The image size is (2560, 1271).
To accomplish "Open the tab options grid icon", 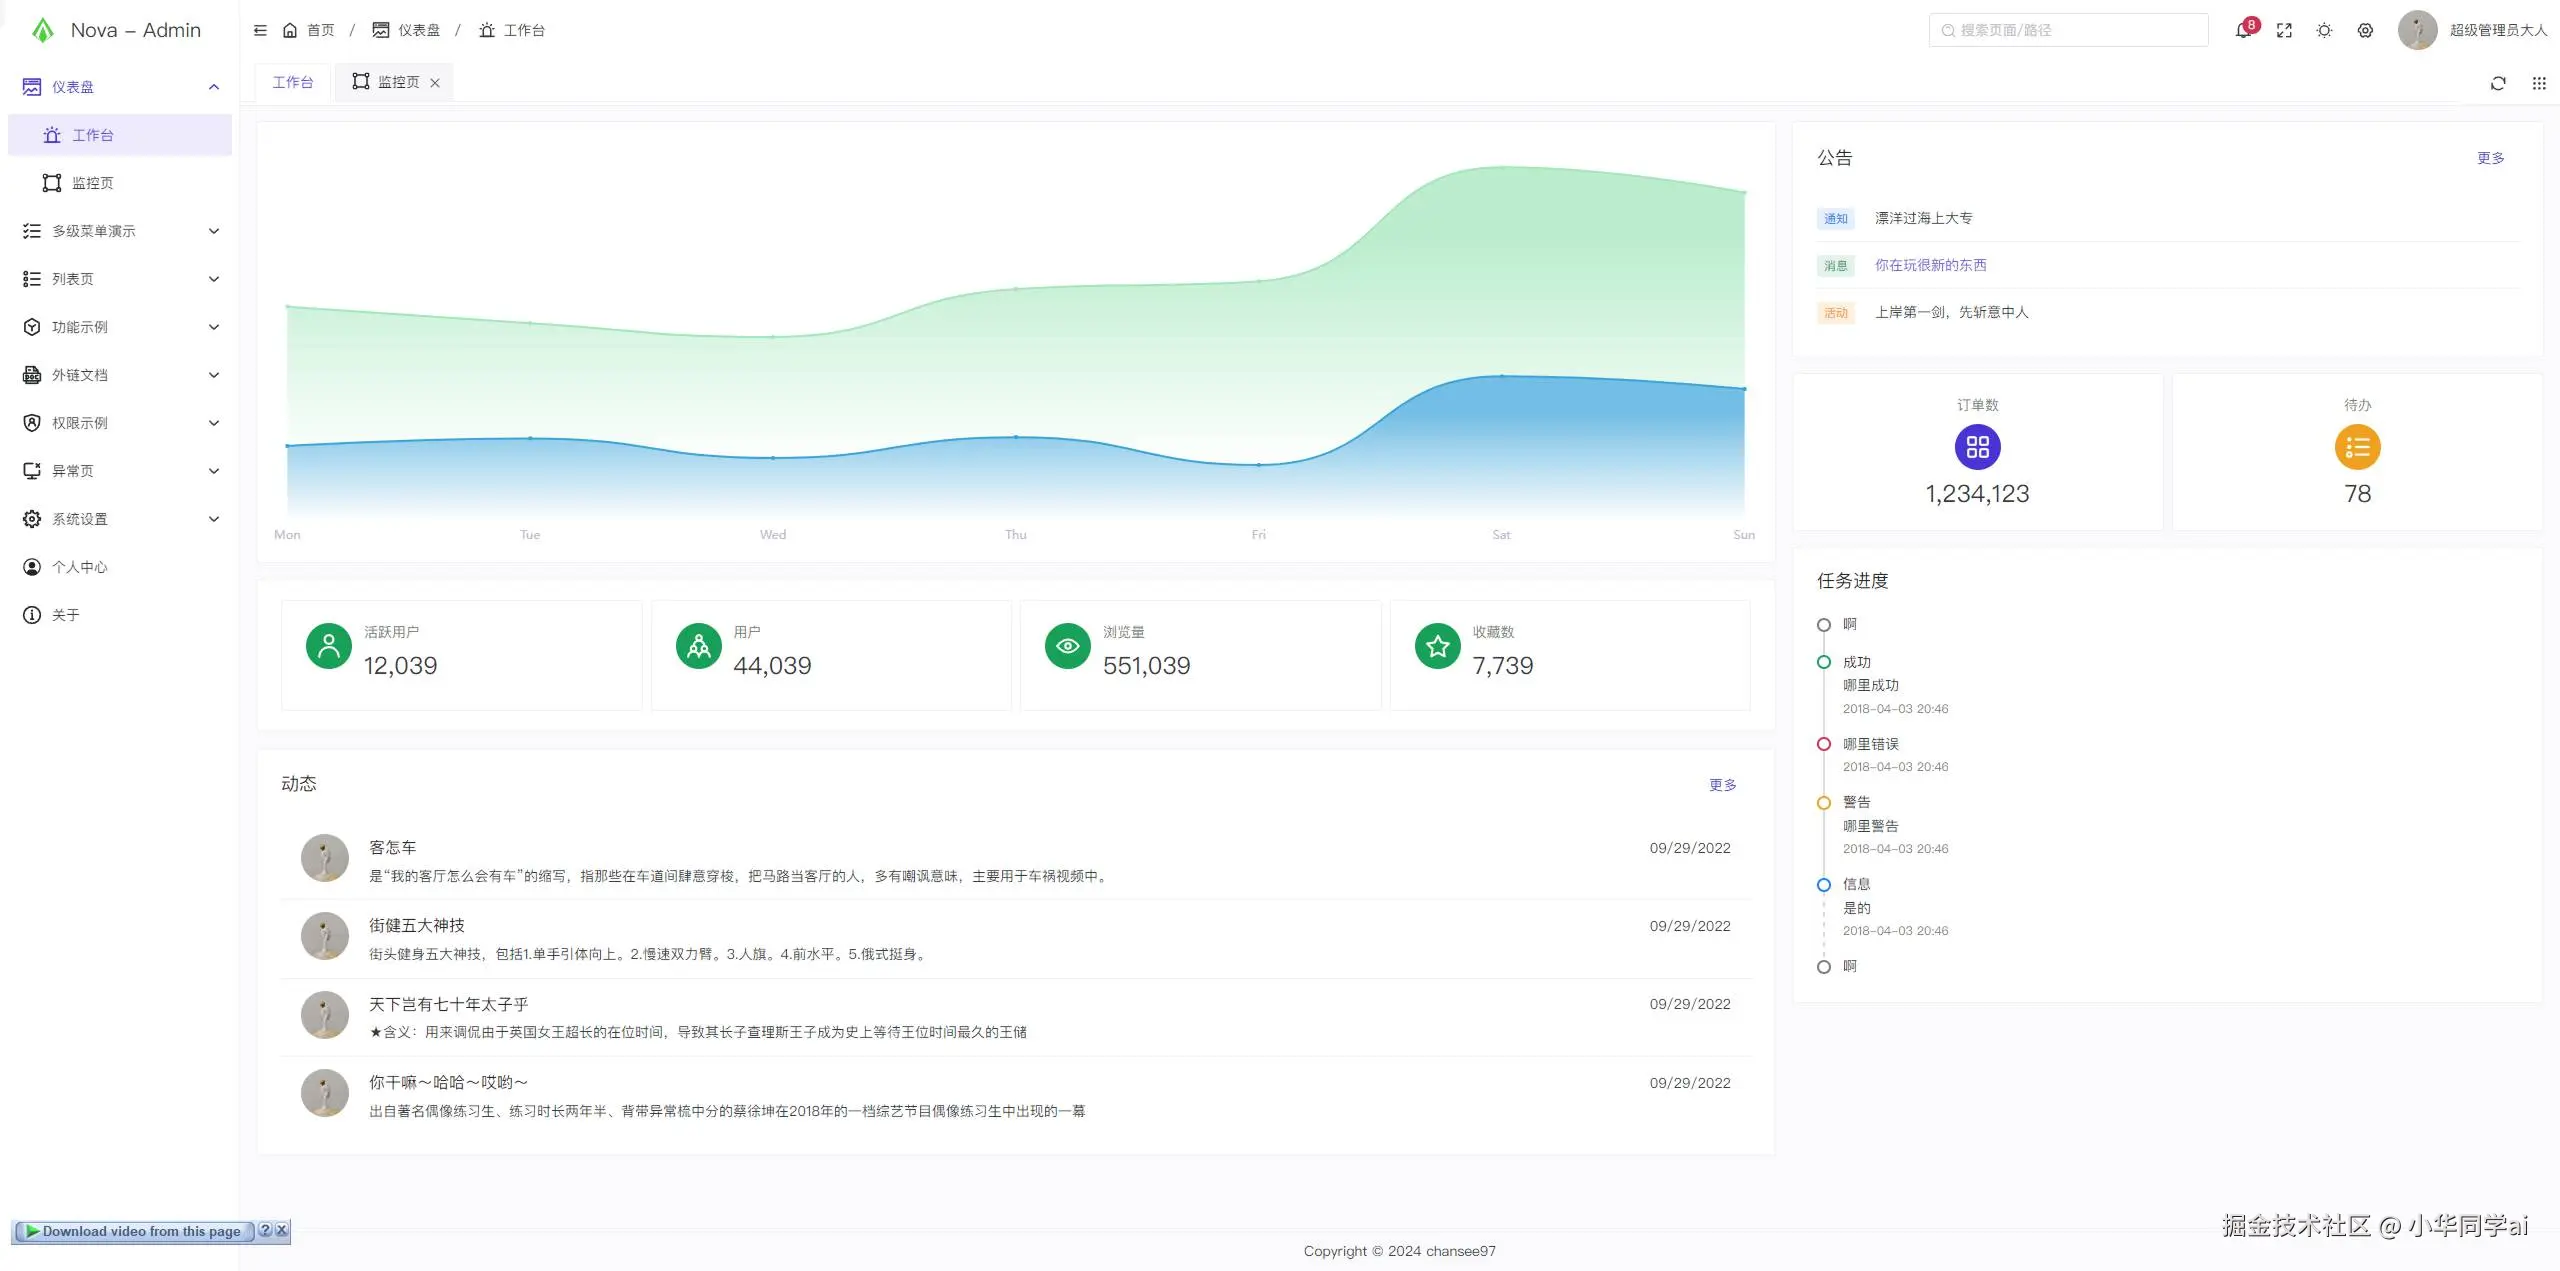I will click(x=2539, y=83).
